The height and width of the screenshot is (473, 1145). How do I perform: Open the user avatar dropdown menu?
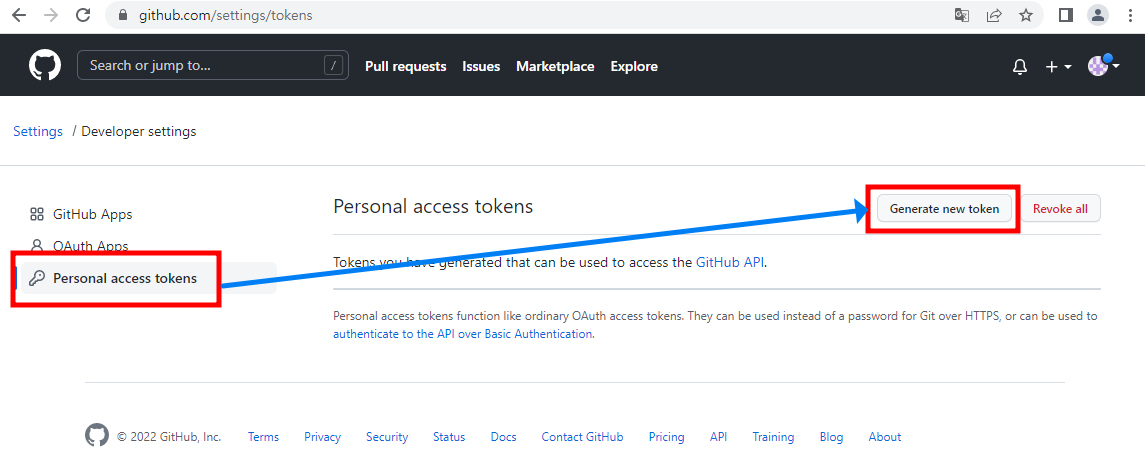(1103, 66)
